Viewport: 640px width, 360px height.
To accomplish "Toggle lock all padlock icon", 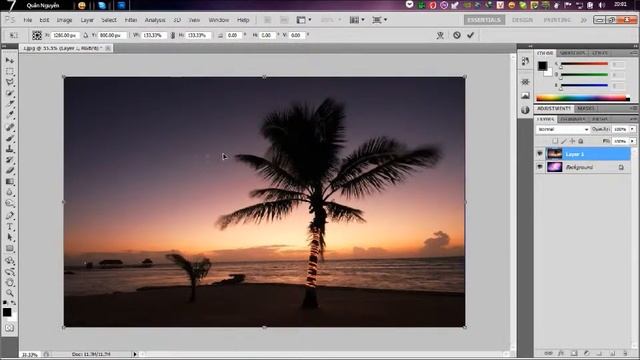I will click(x=581, y=141).
